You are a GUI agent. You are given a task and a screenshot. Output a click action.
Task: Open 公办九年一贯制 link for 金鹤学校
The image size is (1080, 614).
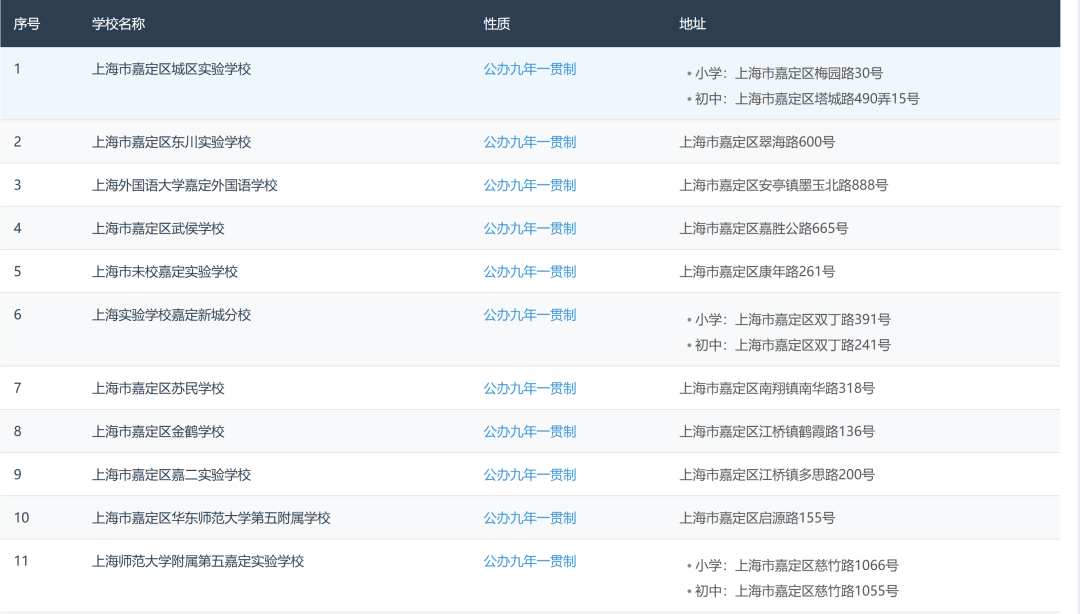(530, 432)
